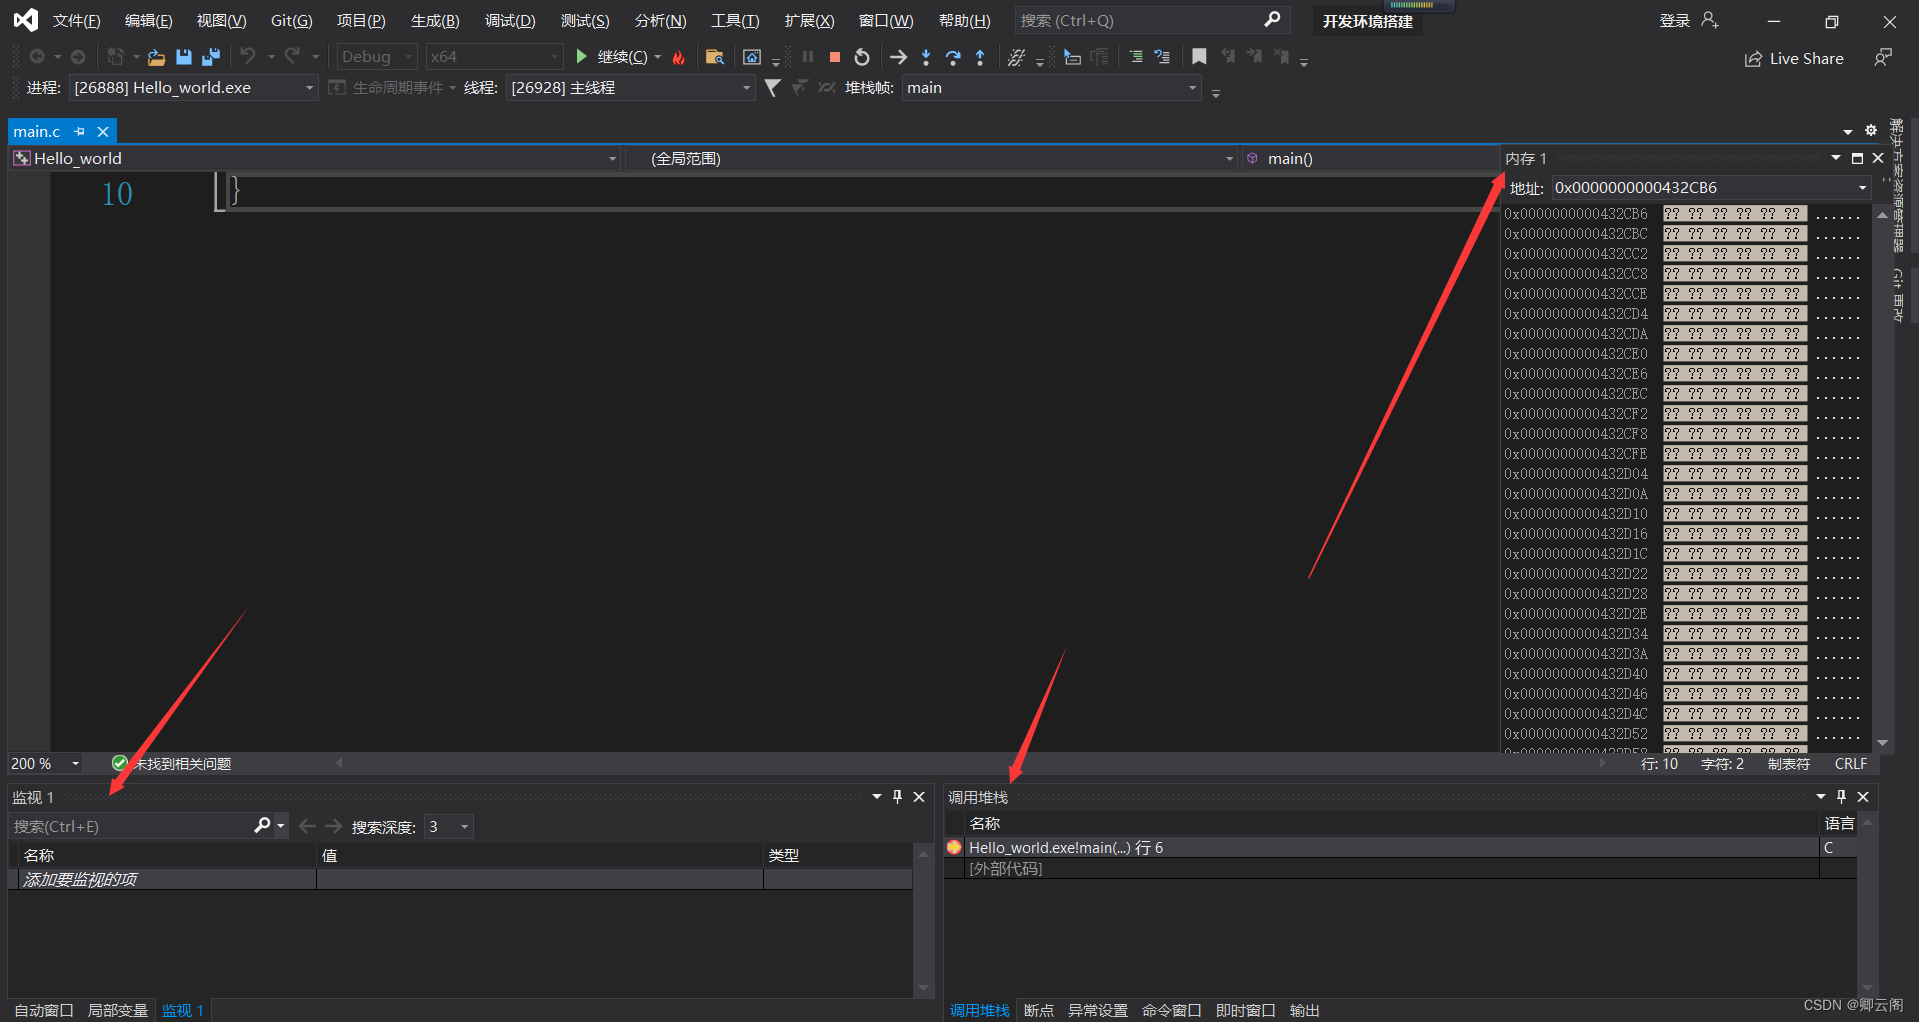Open the 帮助(H) menu
Viewport: 1919px width, 1022px height.
pos(964,20)
